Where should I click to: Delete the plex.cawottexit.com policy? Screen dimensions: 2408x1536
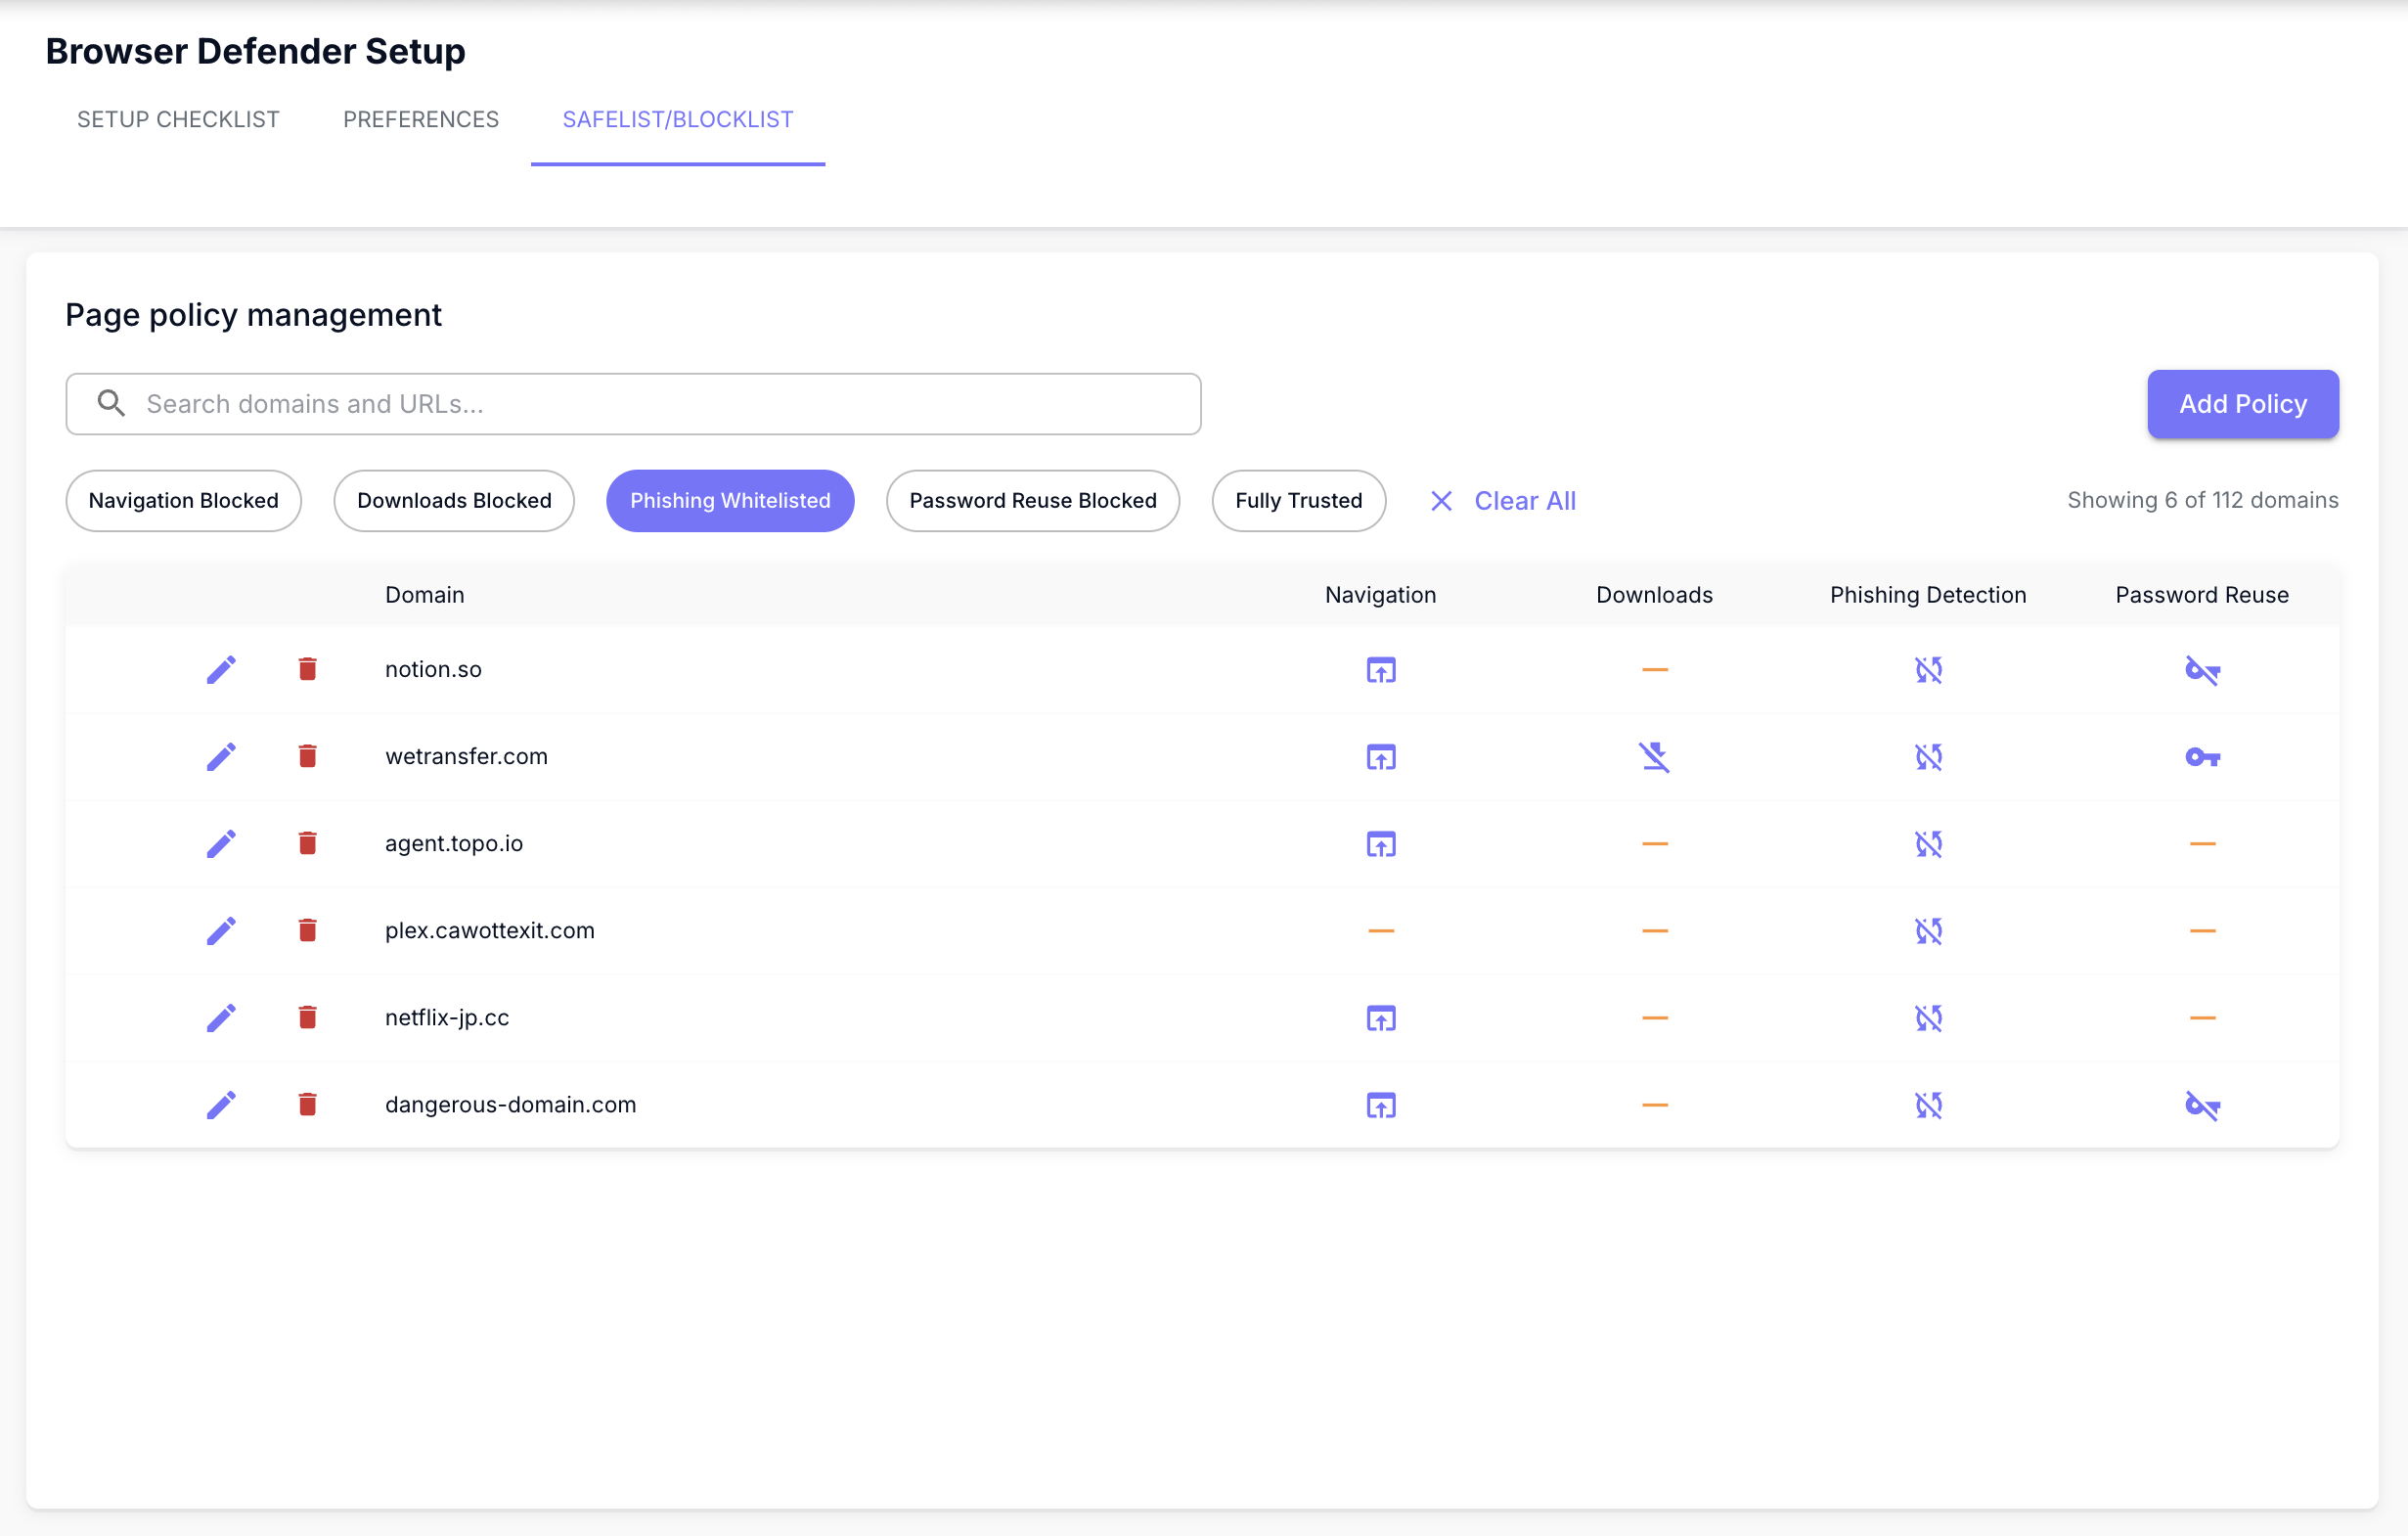point(307,930)
